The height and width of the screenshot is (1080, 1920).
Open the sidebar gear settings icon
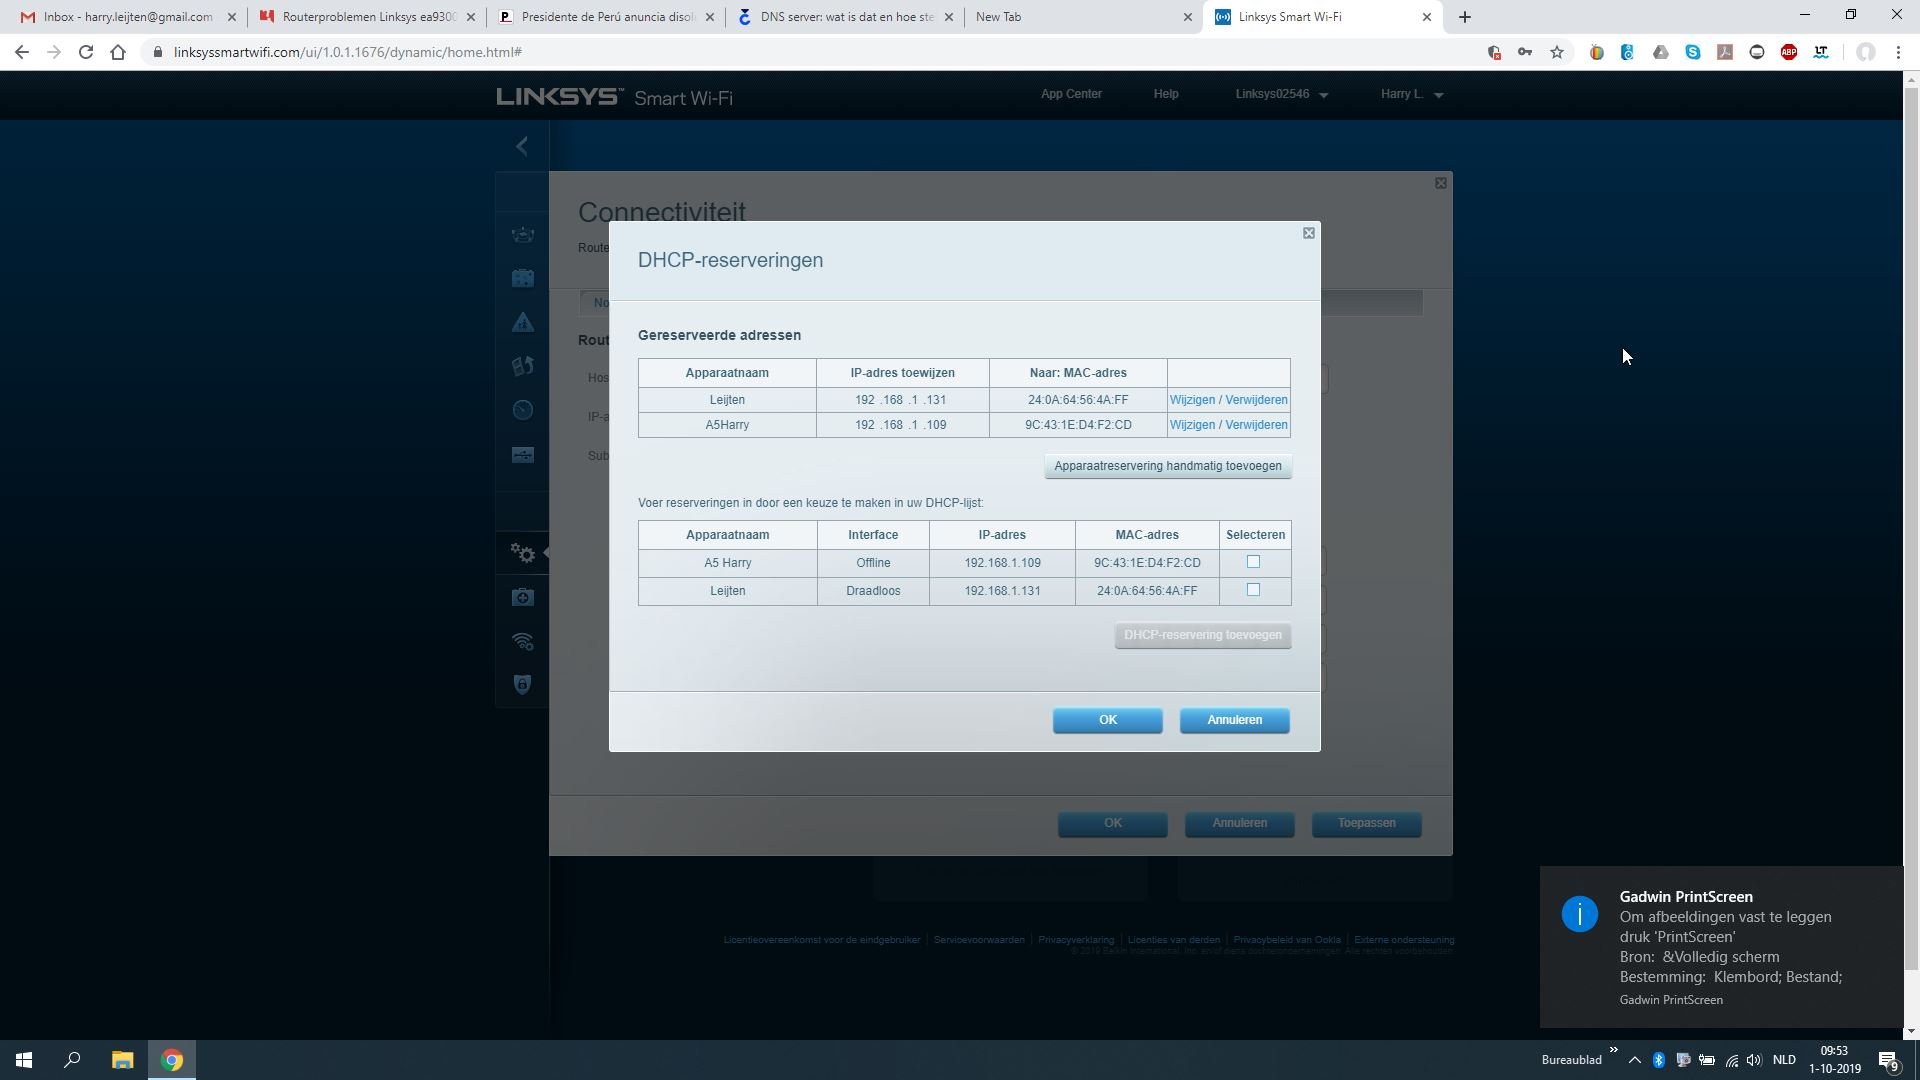pos(522,553)
